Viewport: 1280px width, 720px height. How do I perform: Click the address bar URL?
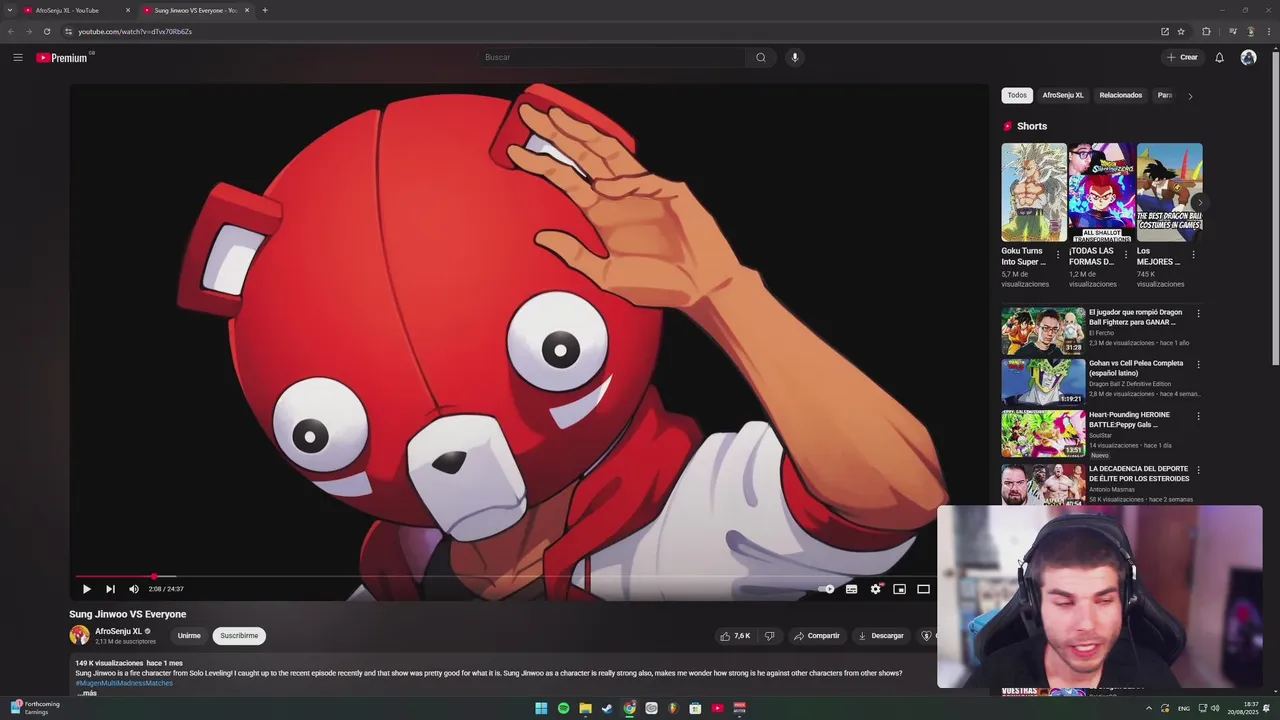point(135,31)
